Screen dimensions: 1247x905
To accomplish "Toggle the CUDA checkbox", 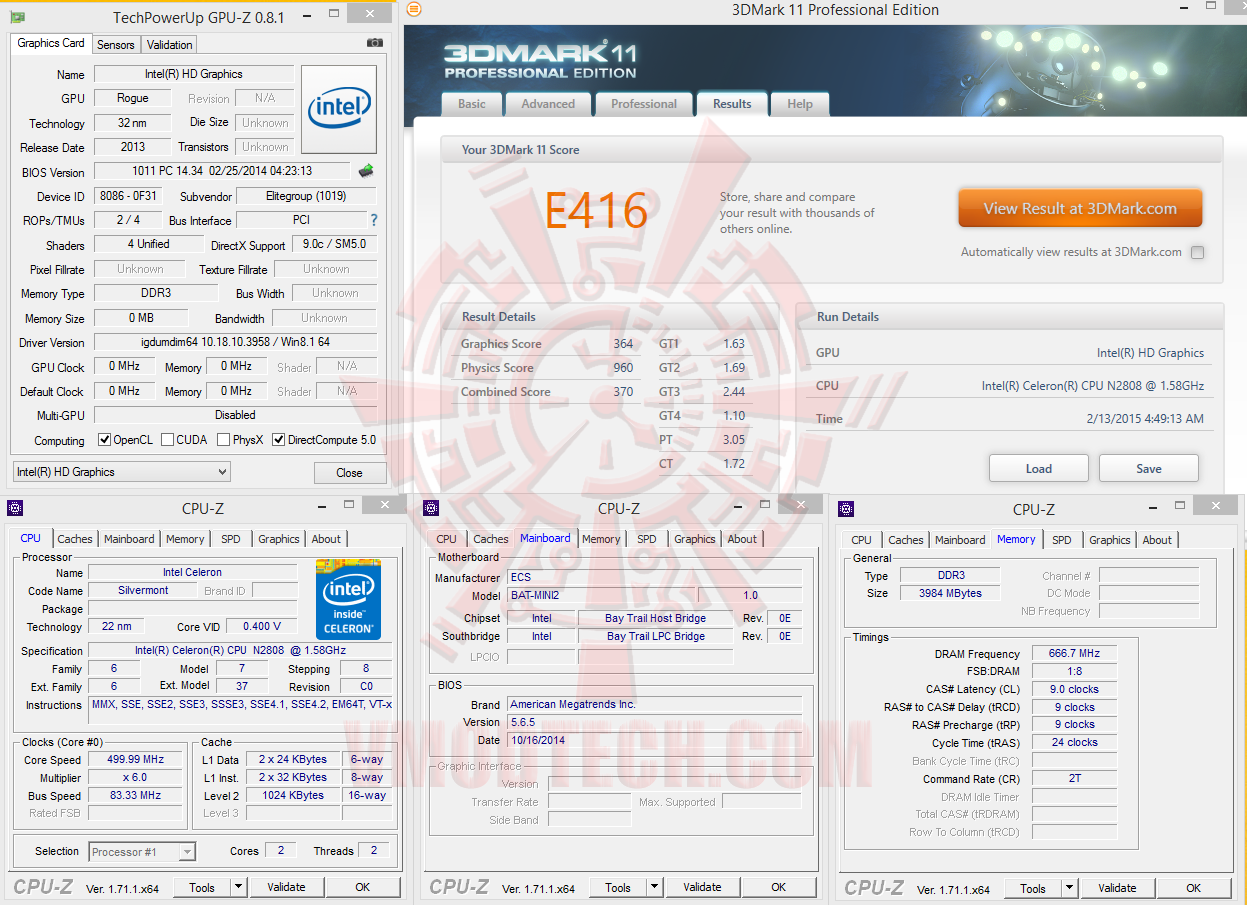I will [x=167, y=440].
